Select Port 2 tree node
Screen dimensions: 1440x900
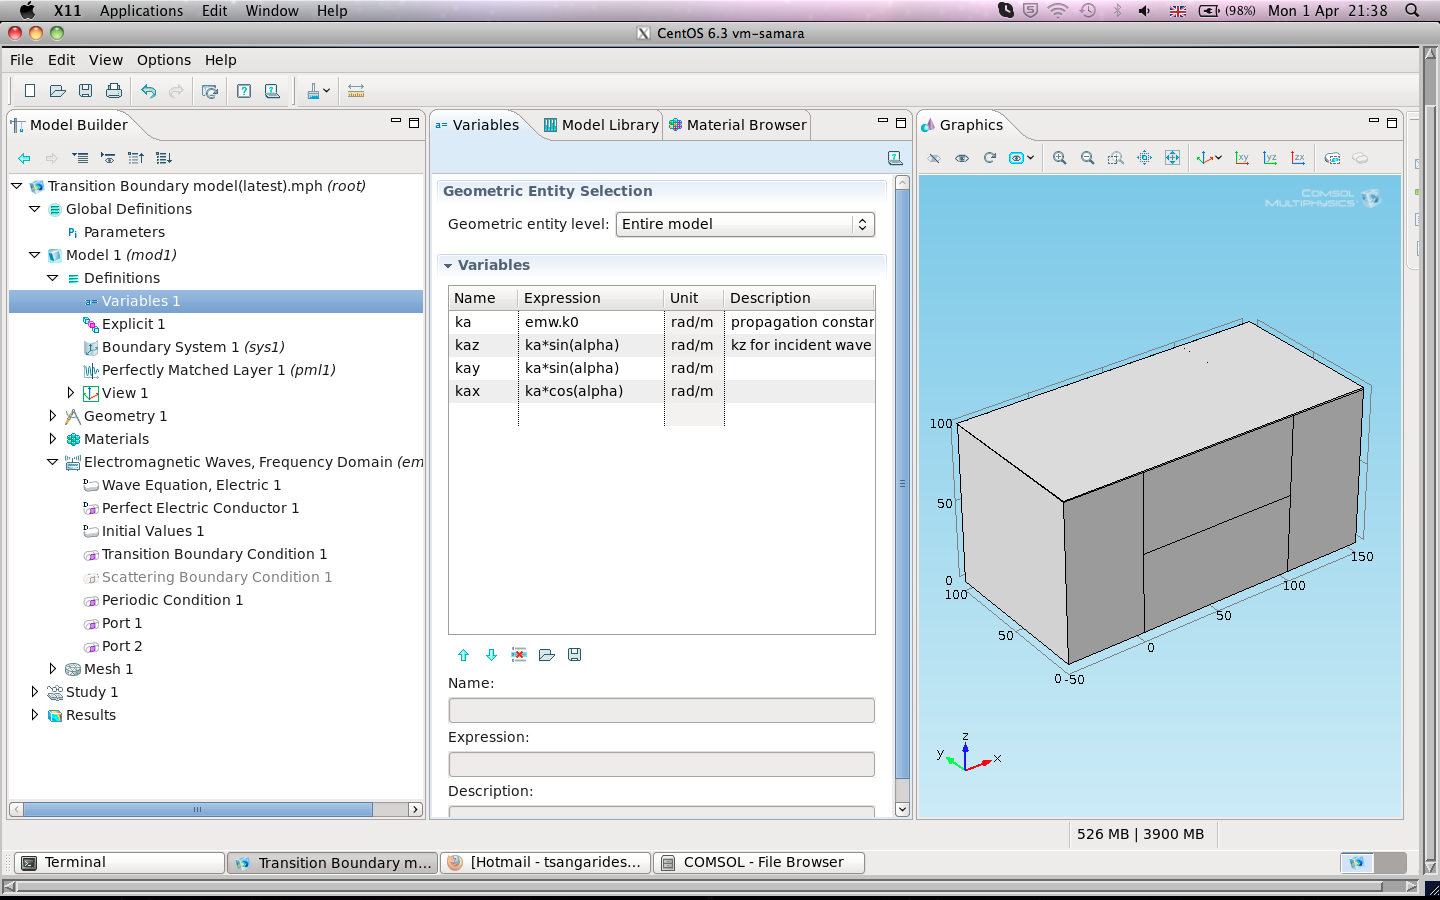(x=122, y=646)
